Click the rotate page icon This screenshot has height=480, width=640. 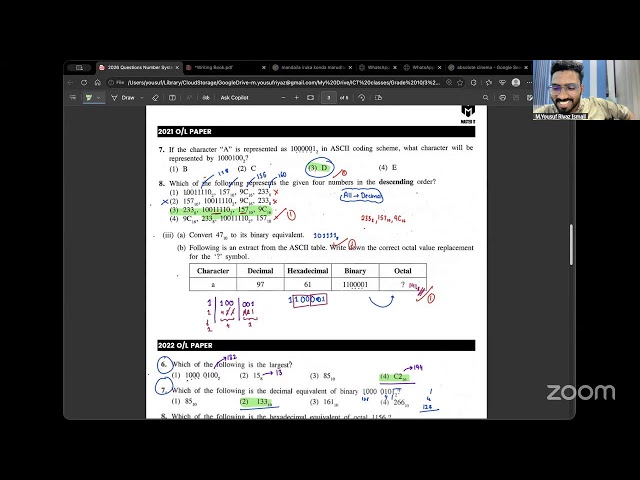362,98
